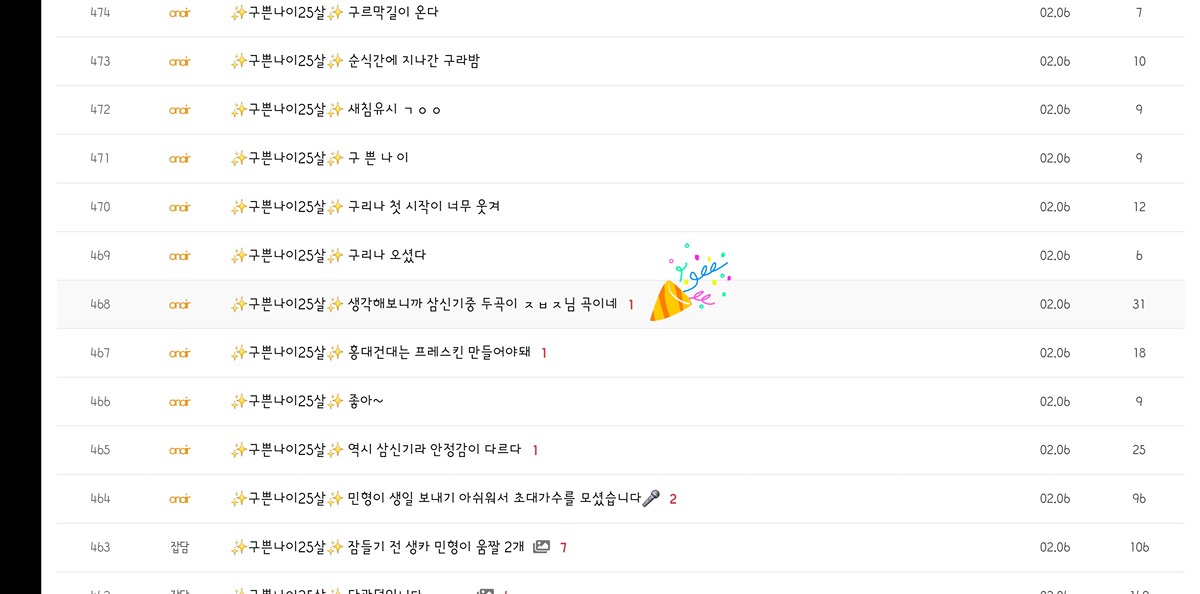The image size is (1200, 594).
Task: Click the party popper emoji sticker
Action: click(x=690, y=283)
